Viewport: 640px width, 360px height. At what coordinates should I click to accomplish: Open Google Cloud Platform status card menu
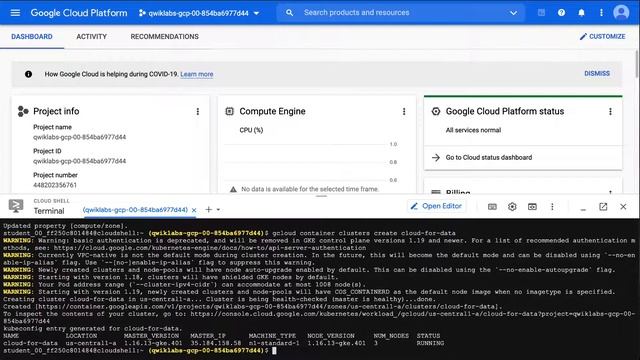coord(610,111)
